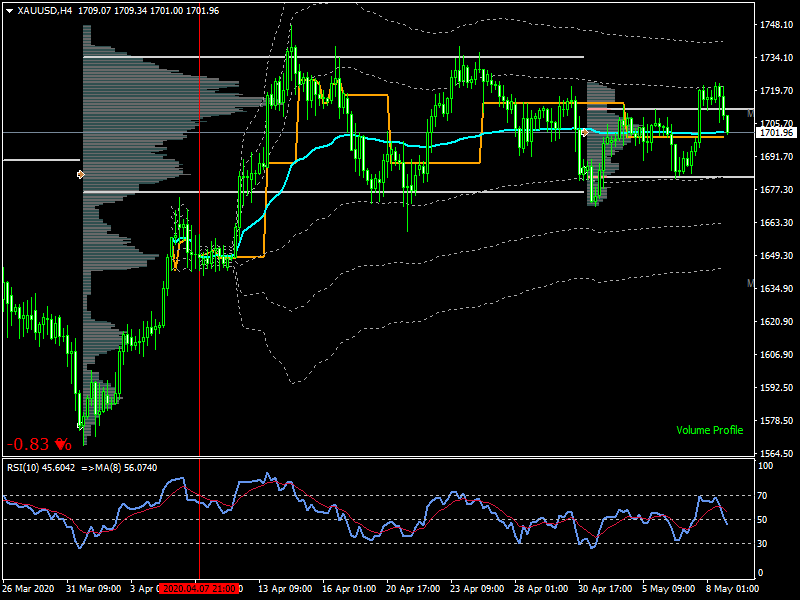Click the chart menu triangle beside XAUUSD
This screenshot has width=800, height=600.
[x=9, y=10]
